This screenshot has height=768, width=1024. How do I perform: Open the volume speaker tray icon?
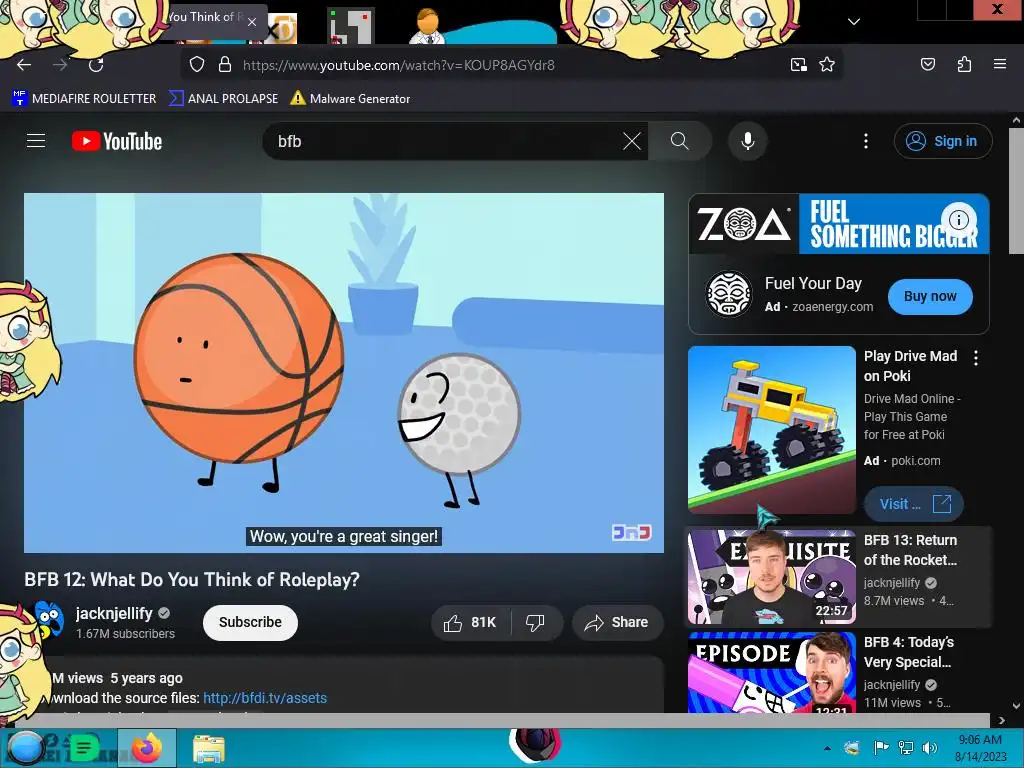[x=928, y=748]
